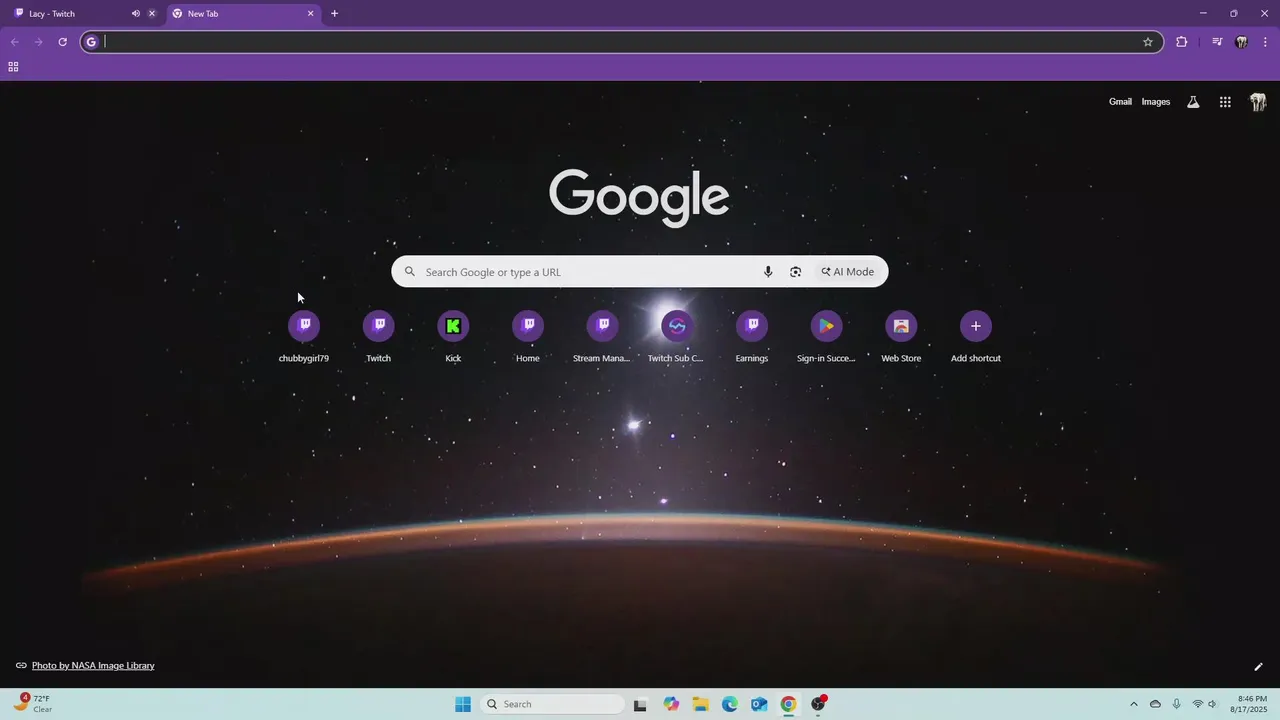Open File Explorer from the taskbar
Viewport: 1280px width, 720px height.
[x=701, y=704]
